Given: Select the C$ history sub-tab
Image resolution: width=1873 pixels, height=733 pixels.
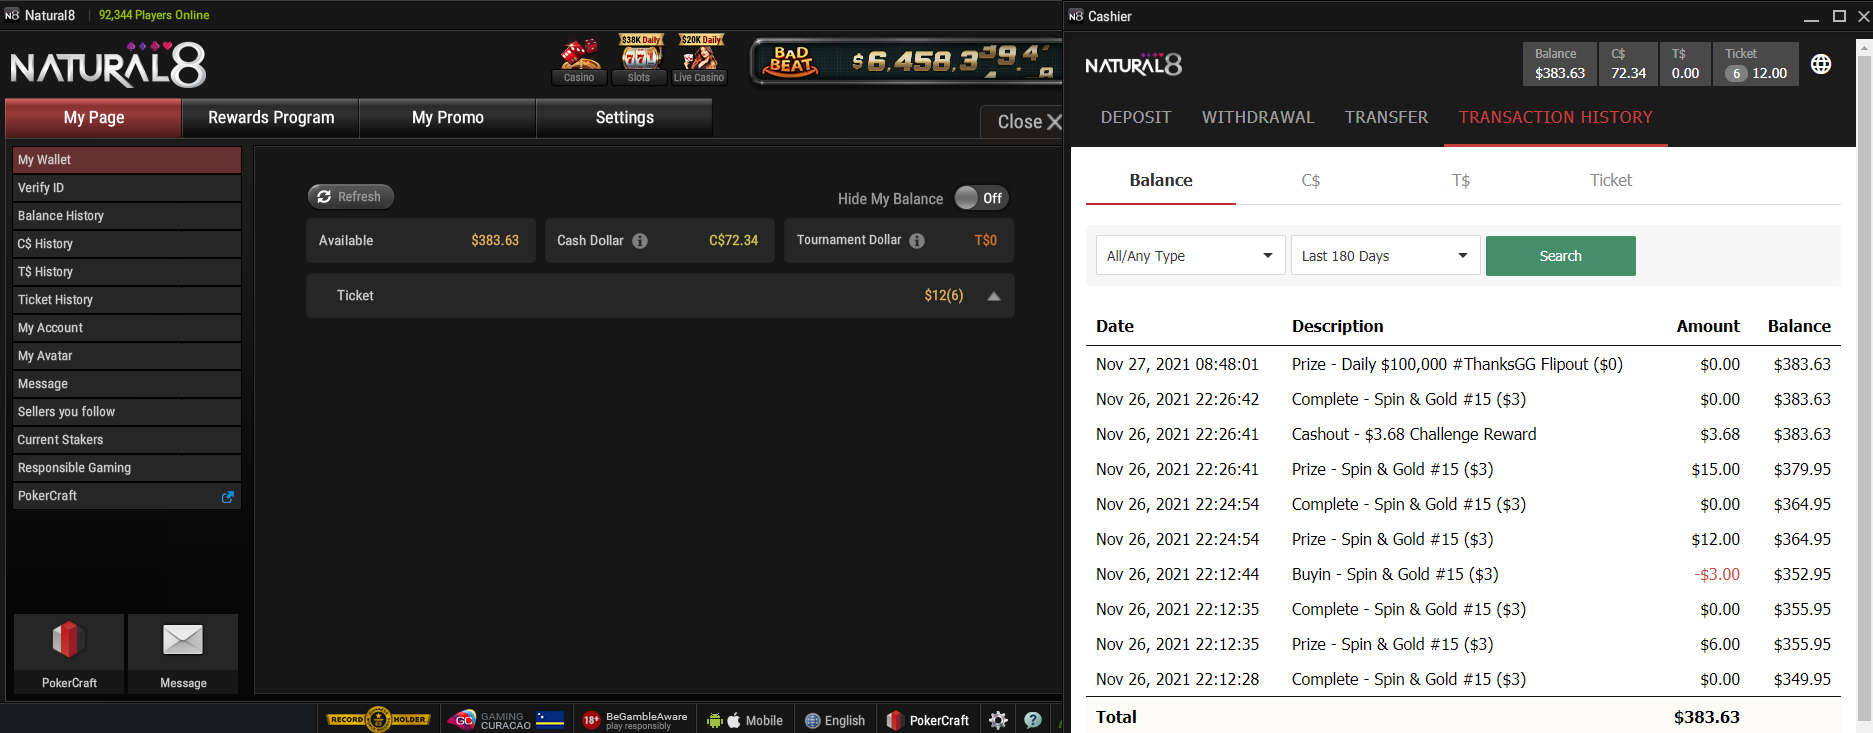Looking at the screenshot, I should pyautogui.click(x=1311, y=181).
